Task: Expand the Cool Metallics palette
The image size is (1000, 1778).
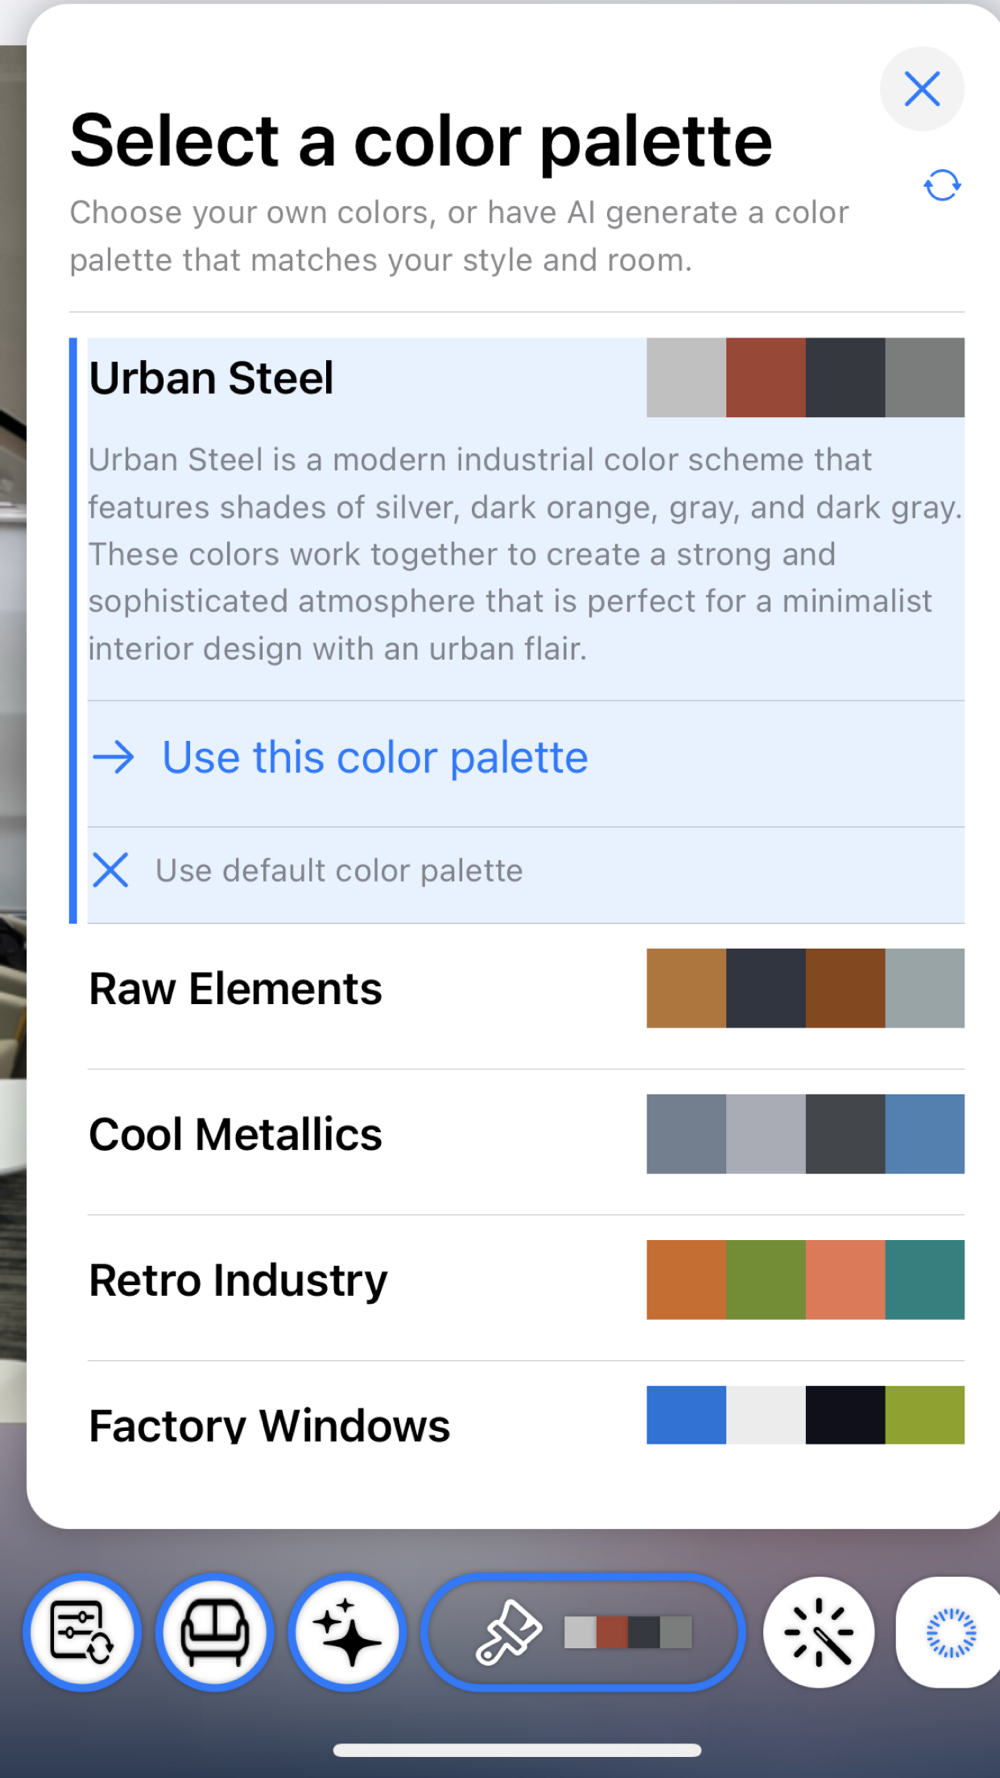Action: click(236, 1135)
